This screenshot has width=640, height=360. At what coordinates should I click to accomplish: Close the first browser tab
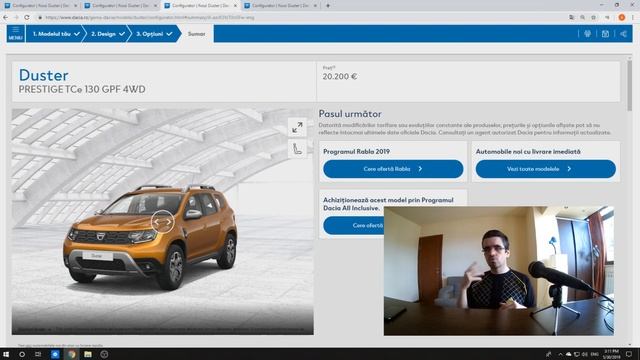point(75,6)
